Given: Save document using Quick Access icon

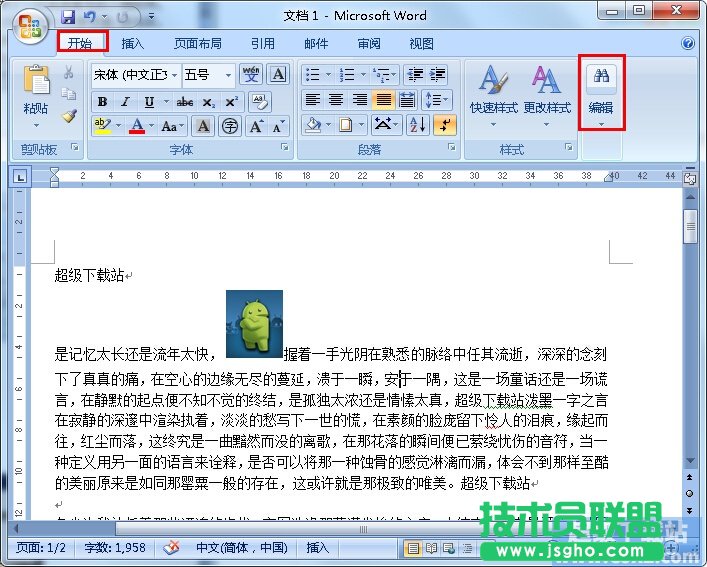Looking at the screenshot, I should coord(68,17).
